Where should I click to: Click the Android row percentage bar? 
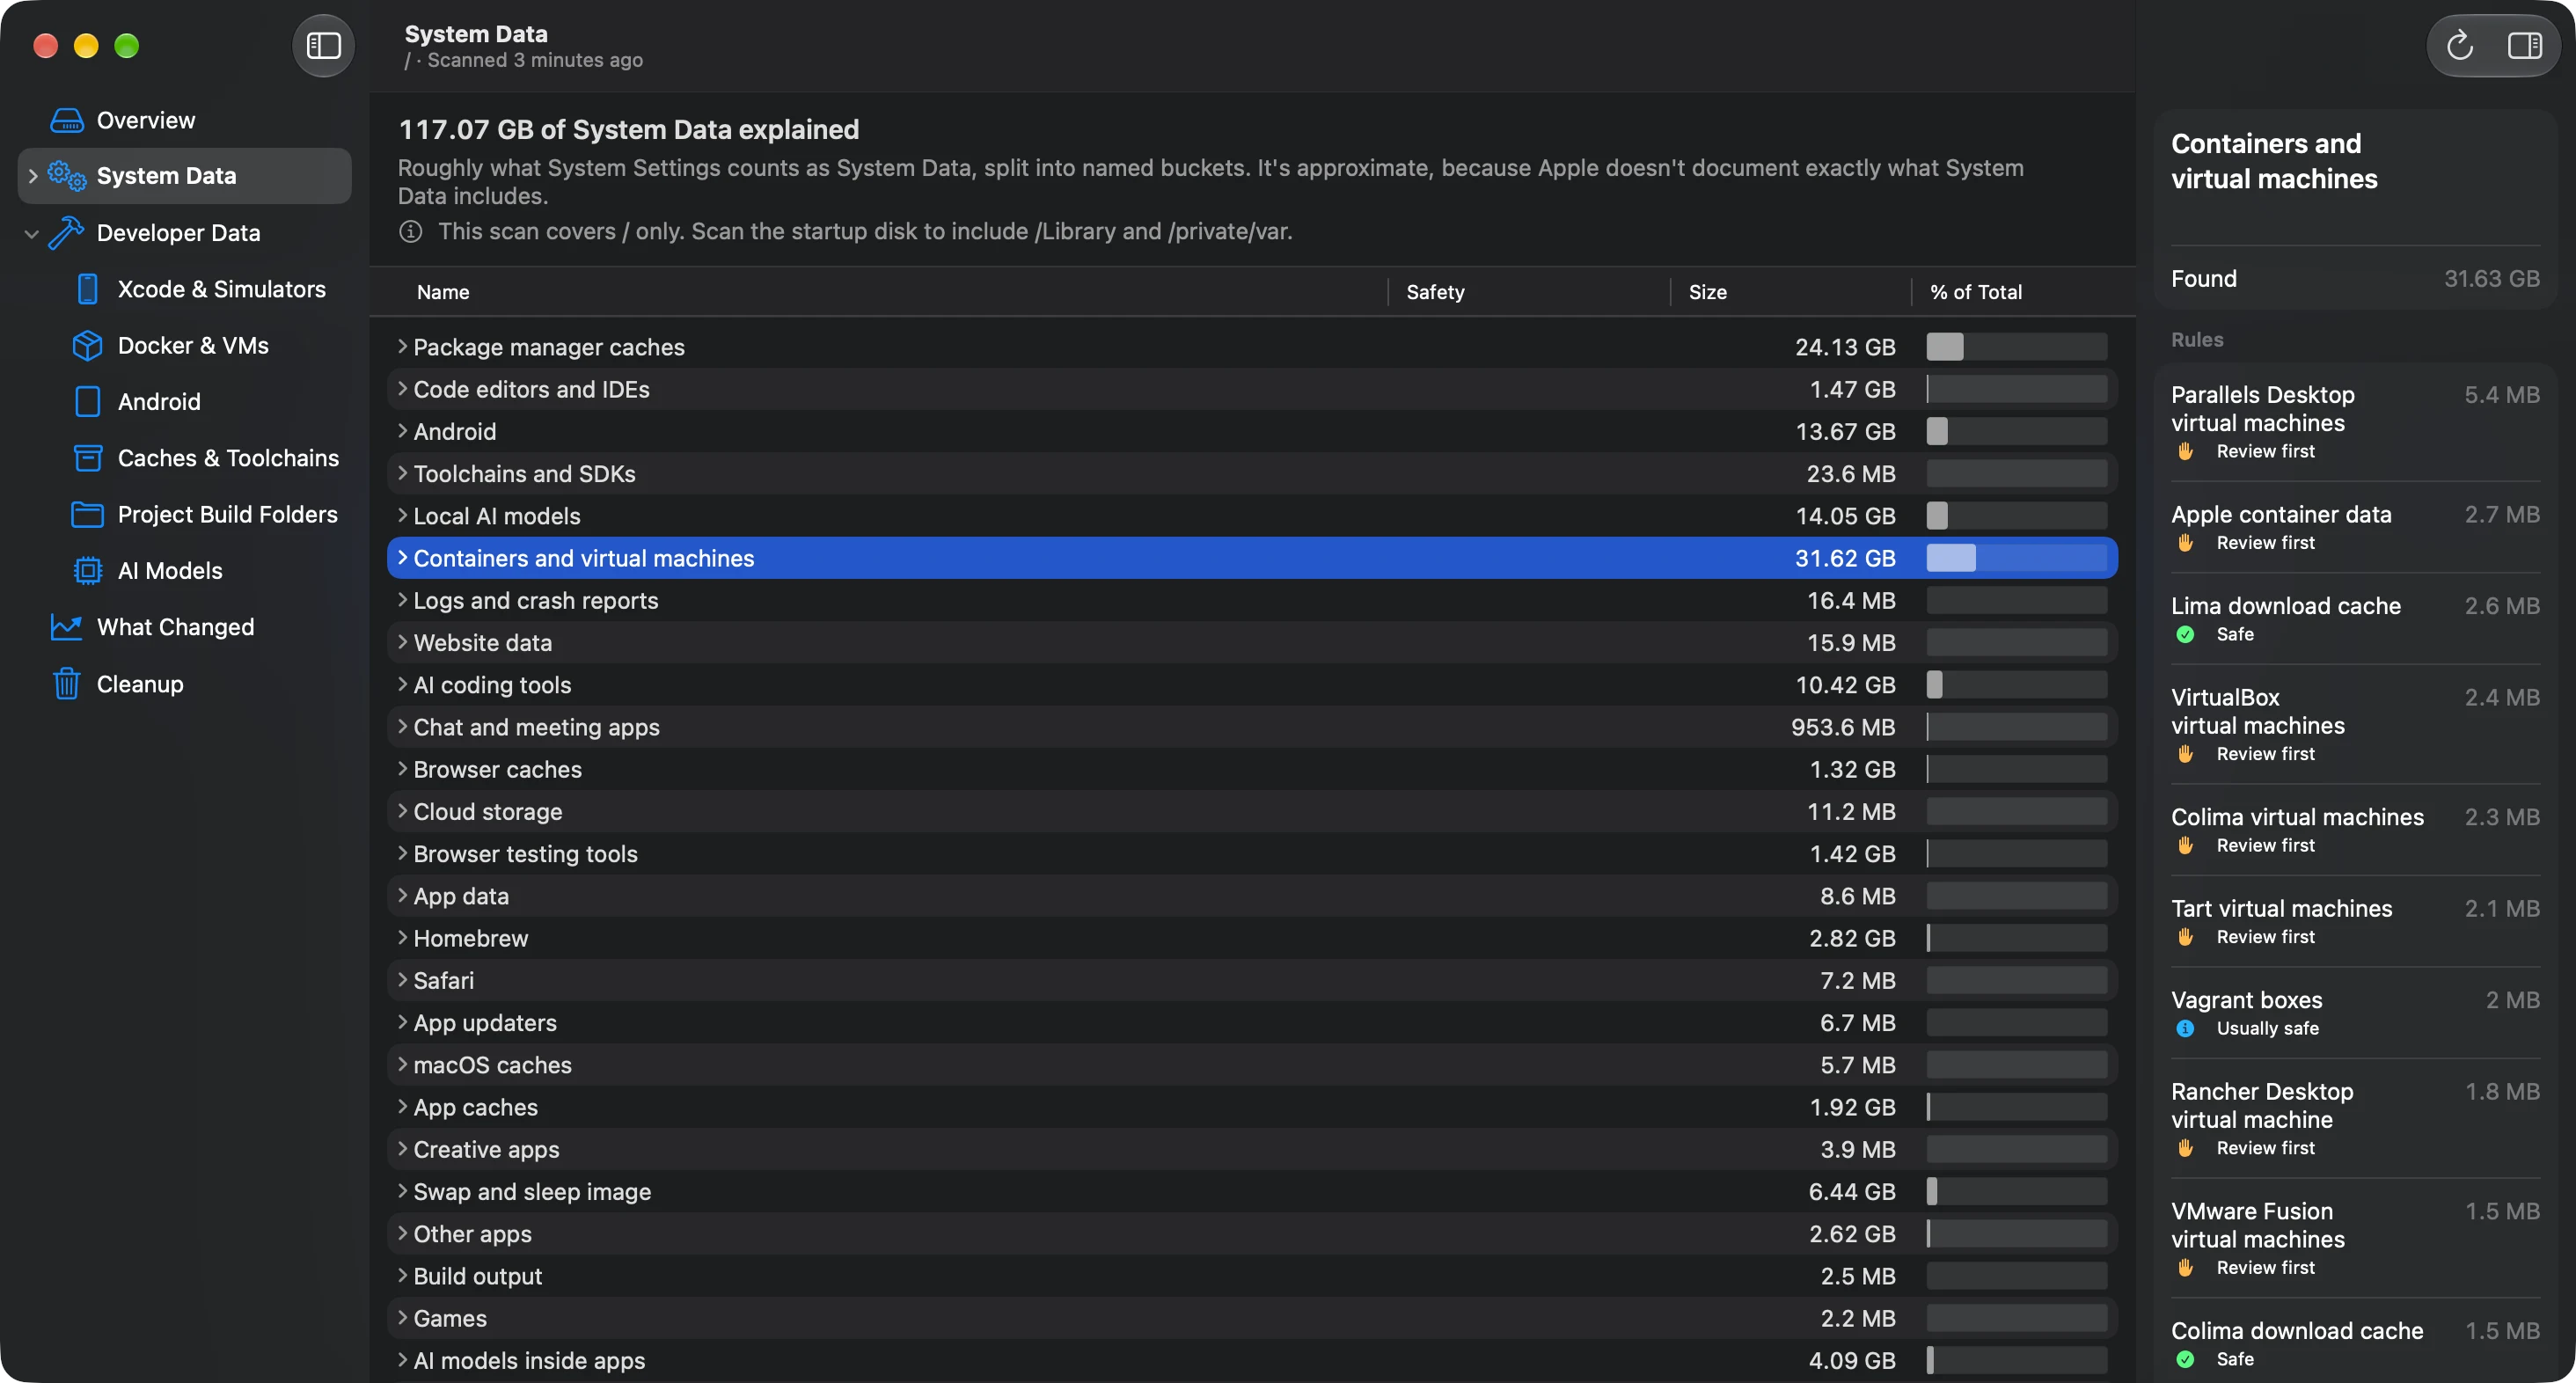point(2016,431)
